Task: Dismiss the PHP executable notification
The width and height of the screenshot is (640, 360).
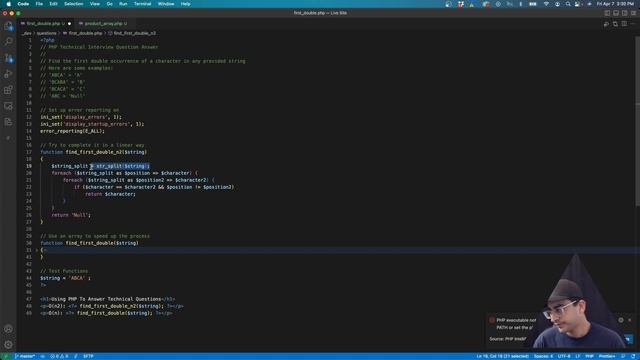Action: tap(630, 320)
